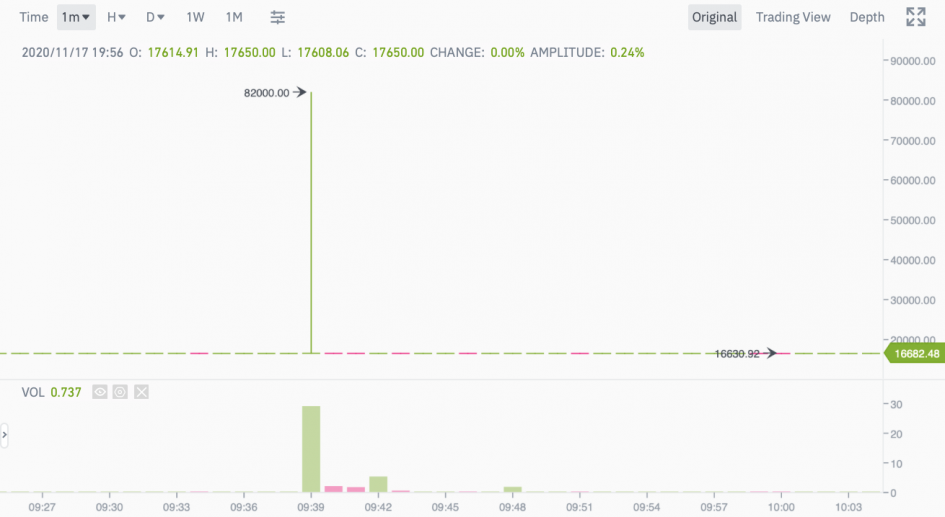The image size is (945, 517).
Task: Expand chart to fullscreen with arrows icon
Action: tap(915, 17)
